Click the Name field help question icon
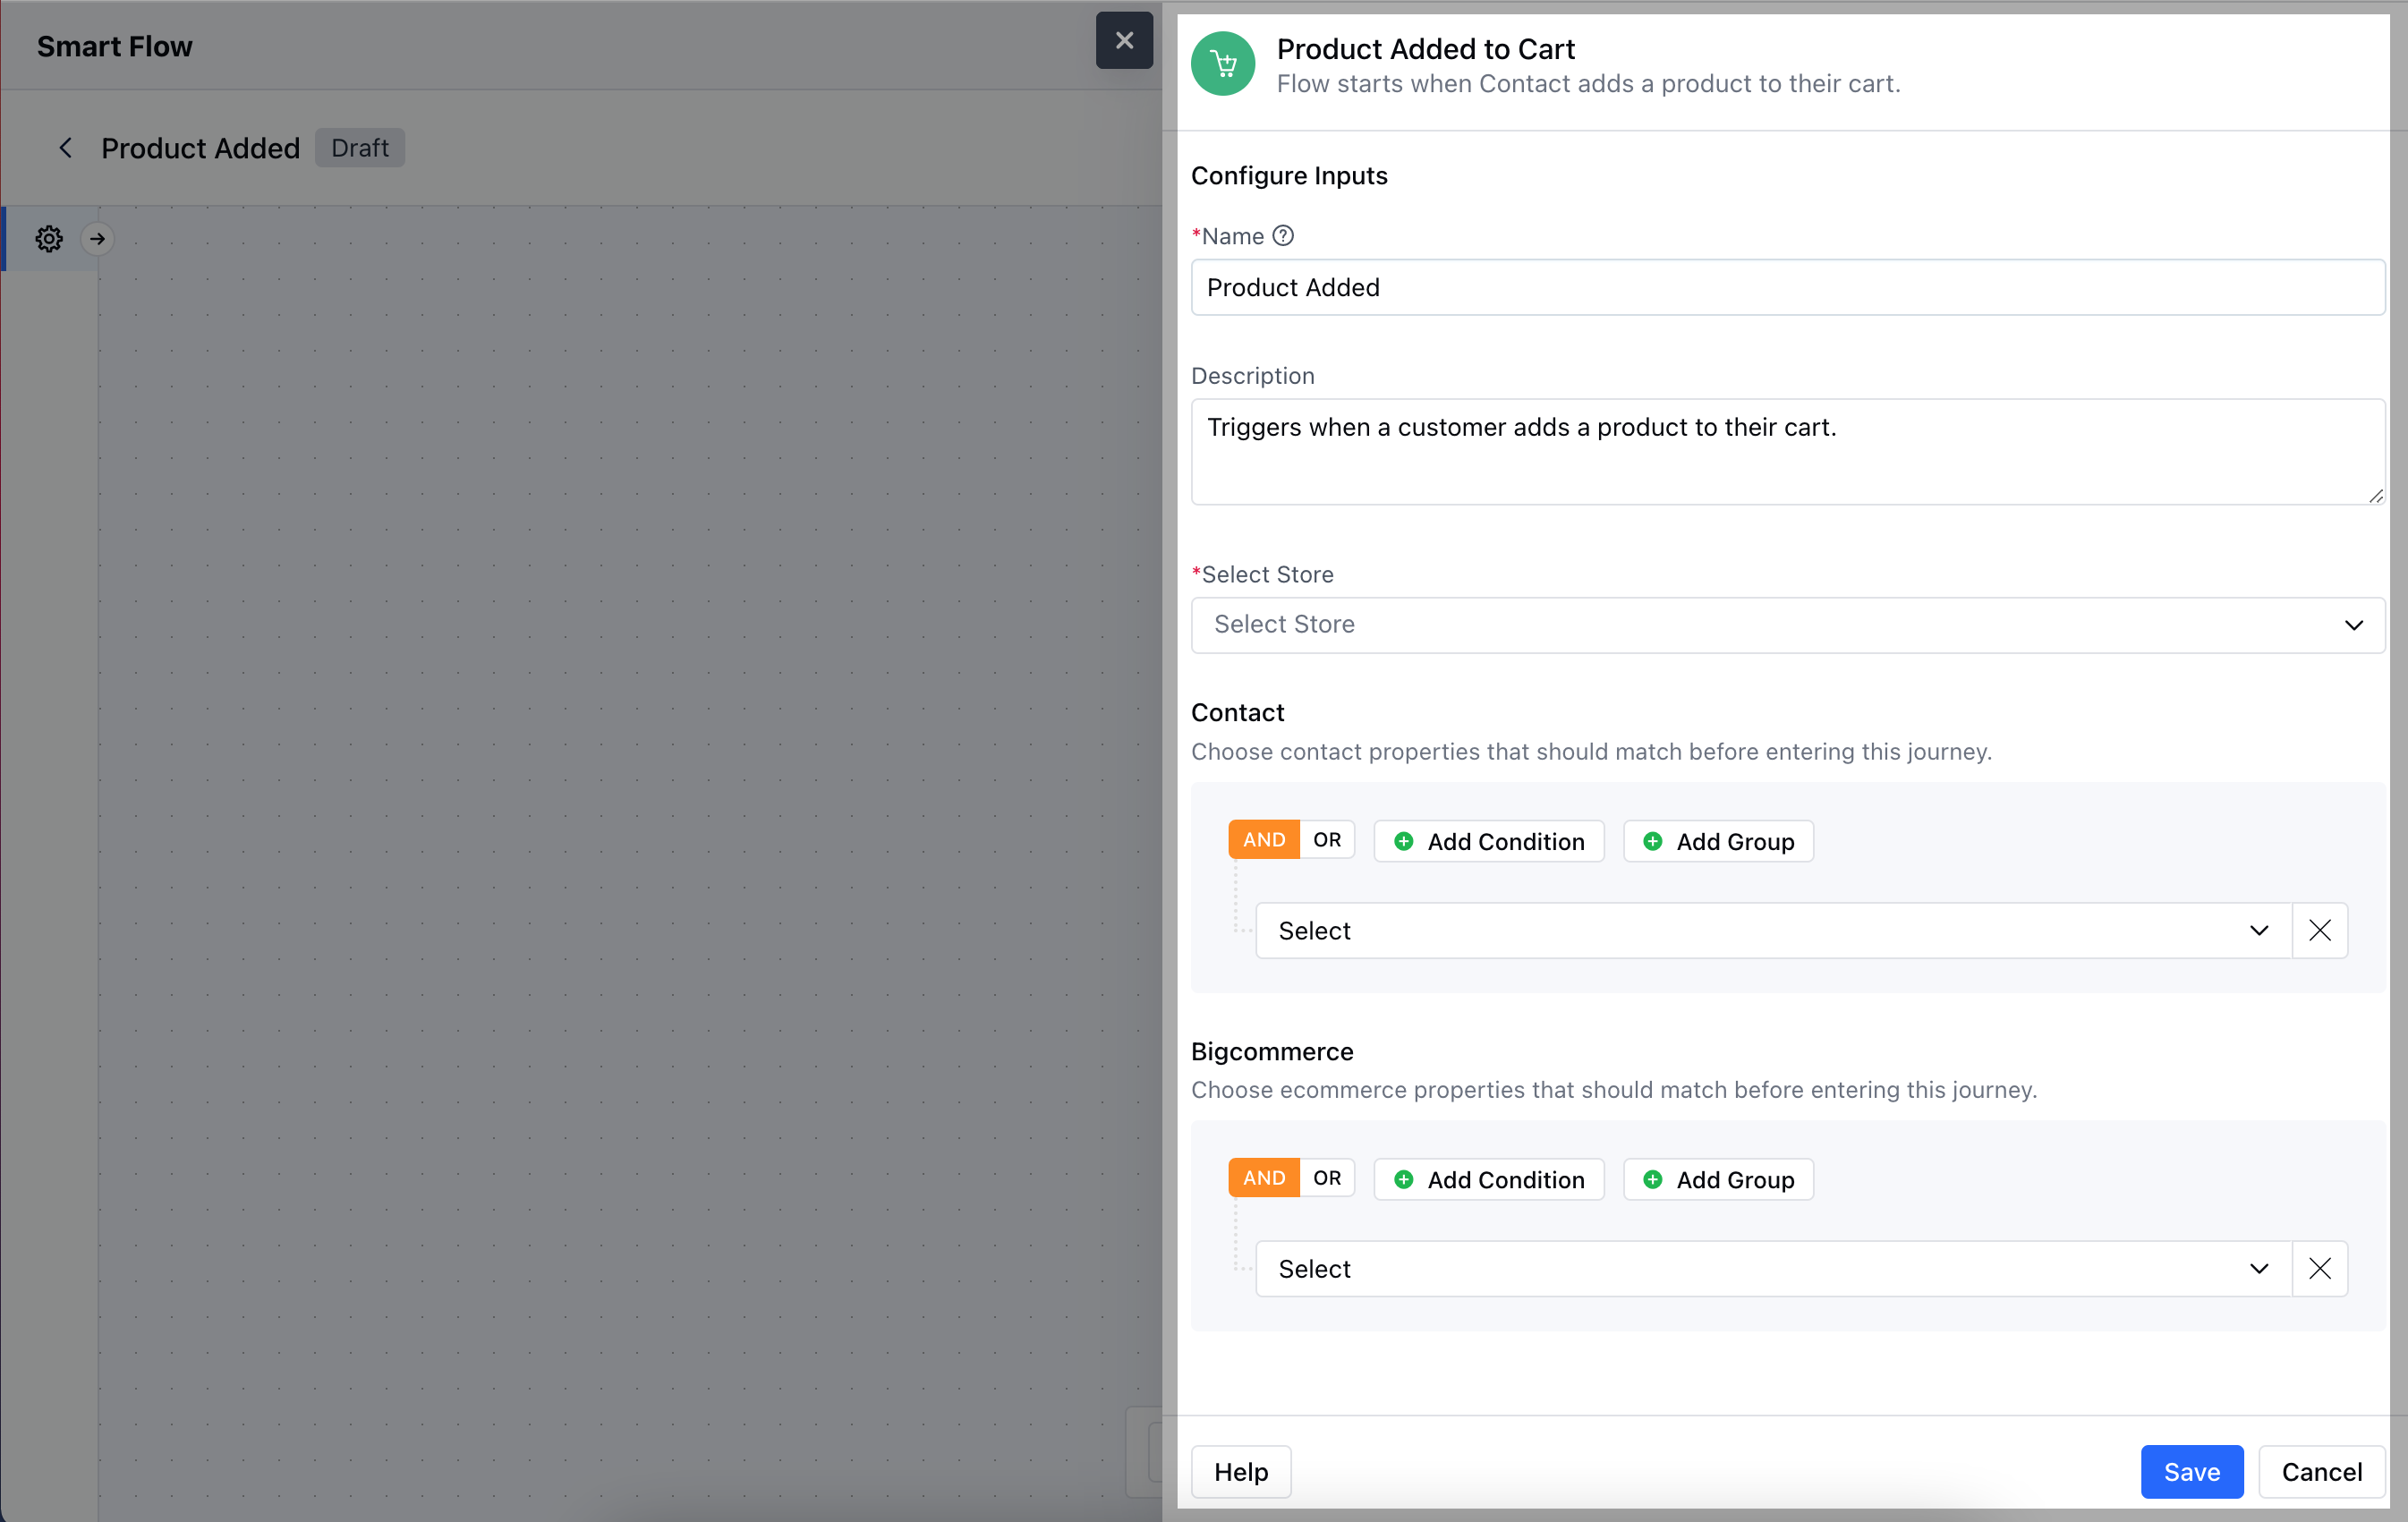 pyautogui.click(x=1283, y=236)
